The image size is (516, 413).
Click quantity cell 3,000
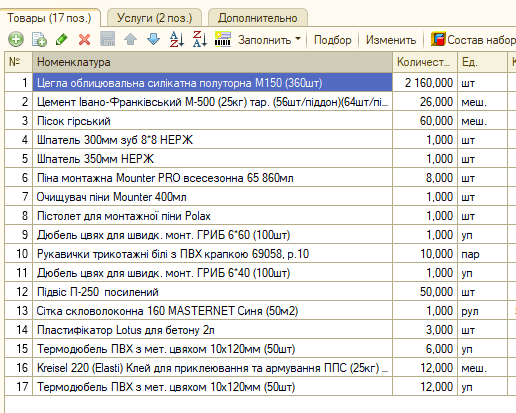click(x=425, y=330)
